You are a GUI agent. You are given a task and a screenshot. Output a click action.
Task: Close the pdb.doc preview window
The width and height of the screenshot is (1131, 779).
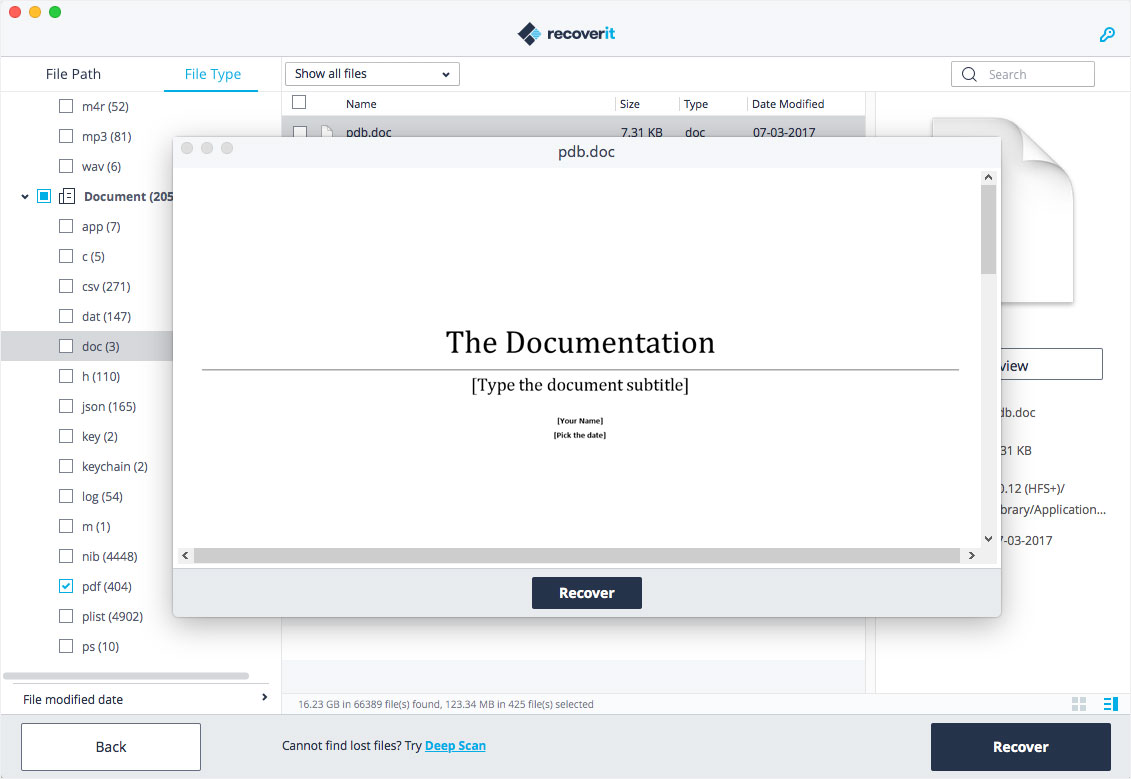tap(187, 148)
